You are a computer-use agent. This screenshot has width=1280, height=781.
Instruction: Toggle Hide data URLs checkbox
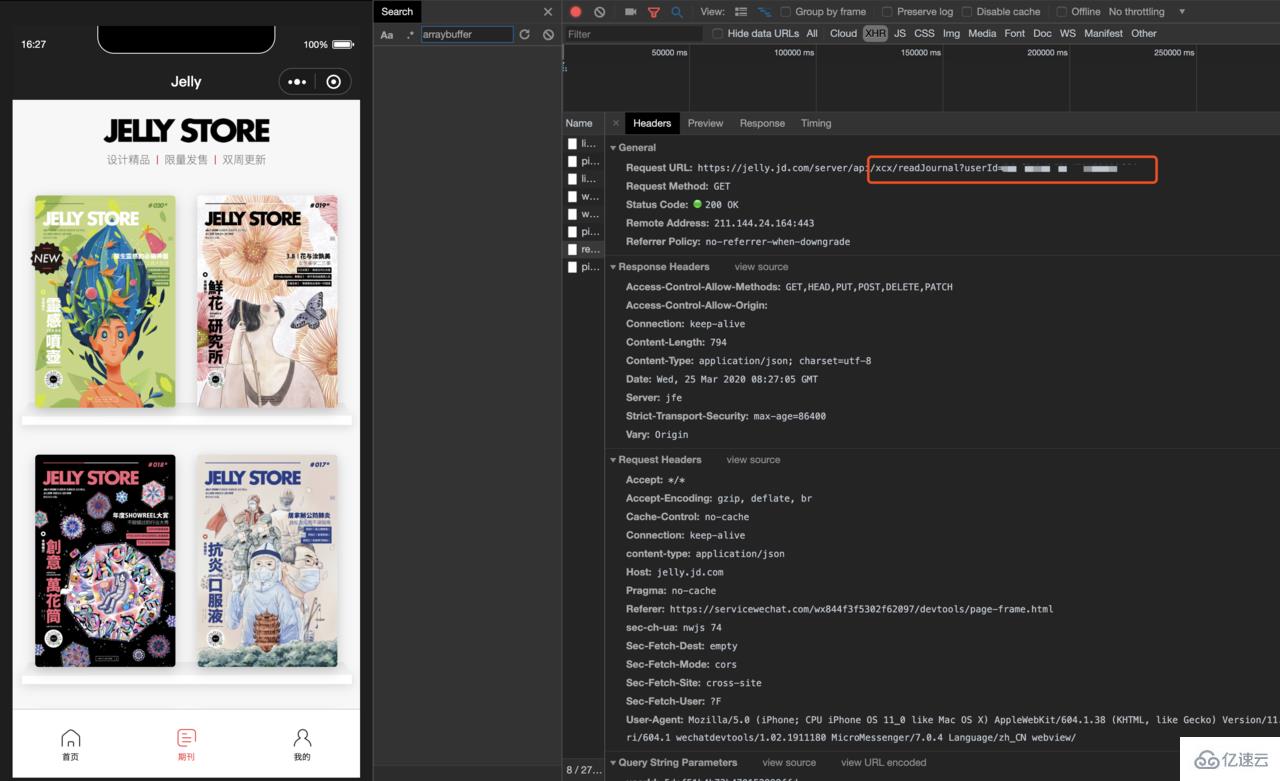click(x=717, y=34)
